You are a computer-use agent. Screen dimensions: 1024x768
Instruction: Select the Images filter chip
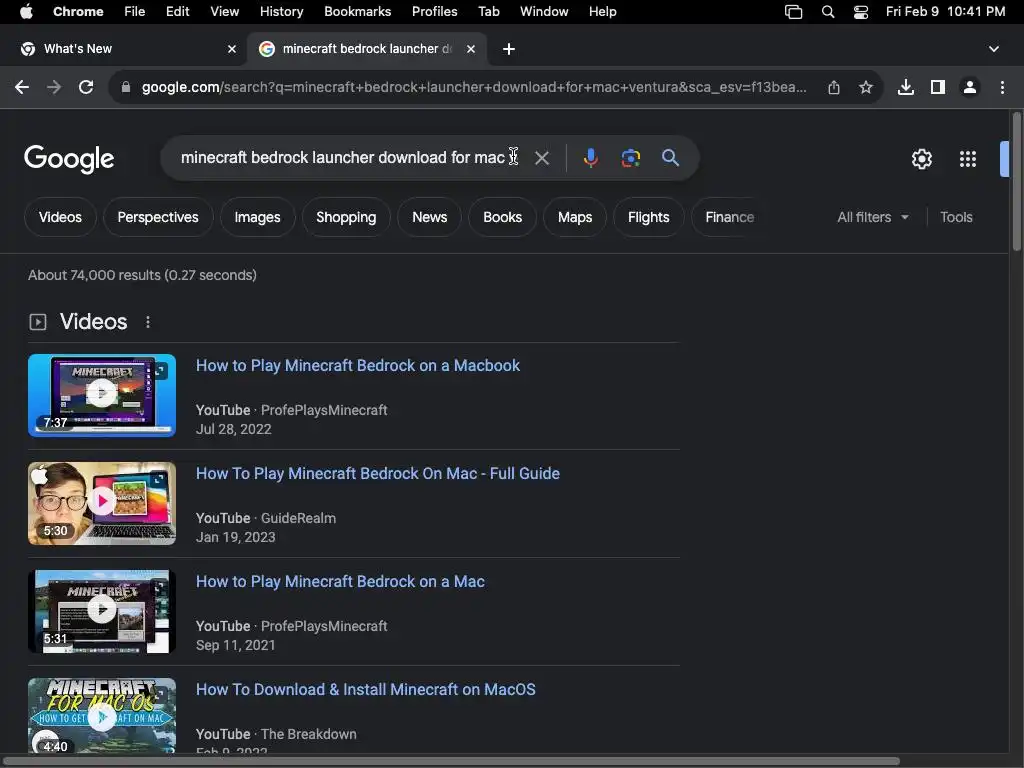(x=257, y=217)
